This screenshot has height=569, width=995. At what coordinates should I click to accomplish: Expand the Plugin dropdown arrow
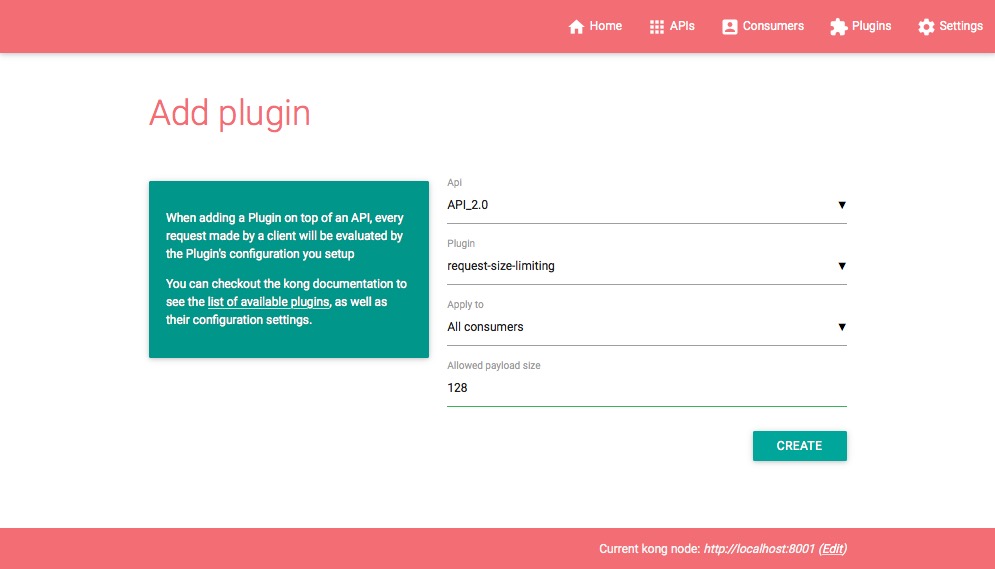[x=841, y=266]
